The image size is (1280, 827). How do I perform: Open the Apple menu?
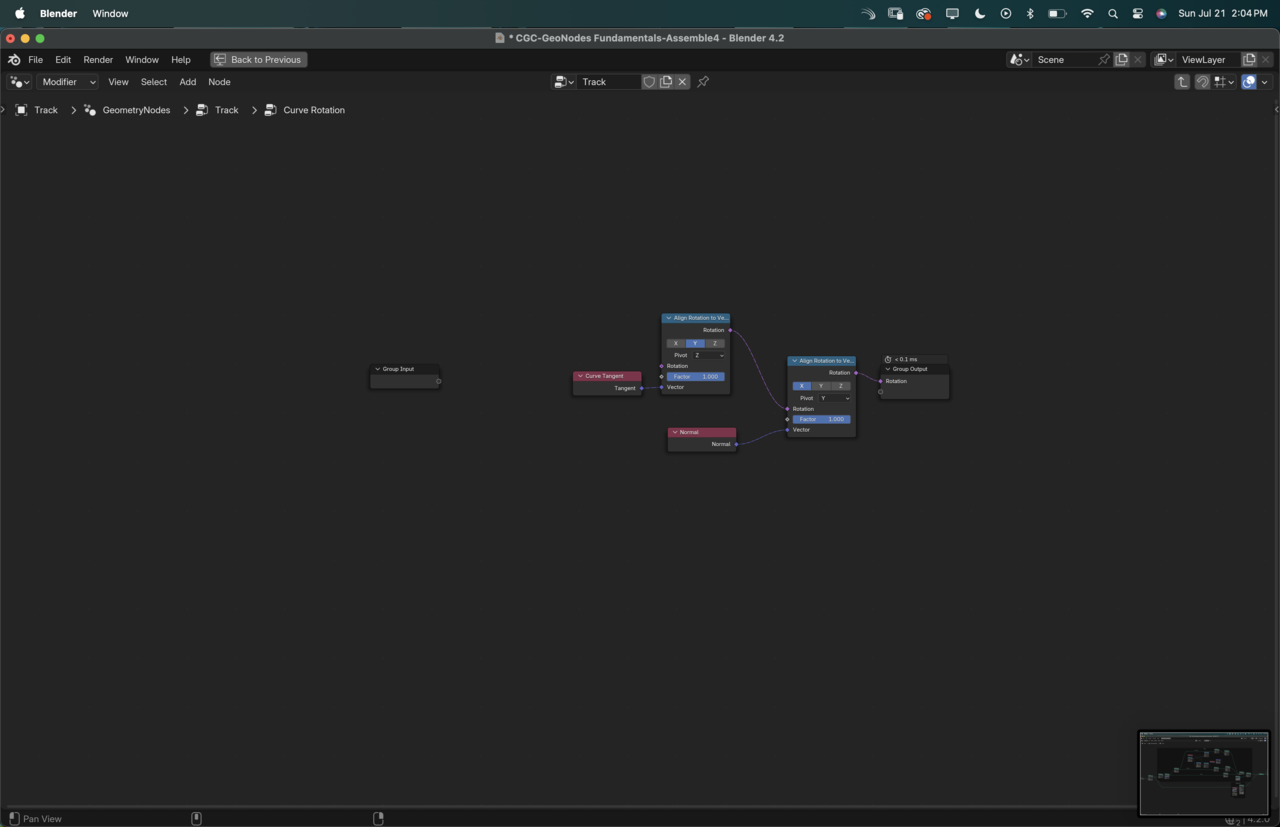[x=20, y=14]
